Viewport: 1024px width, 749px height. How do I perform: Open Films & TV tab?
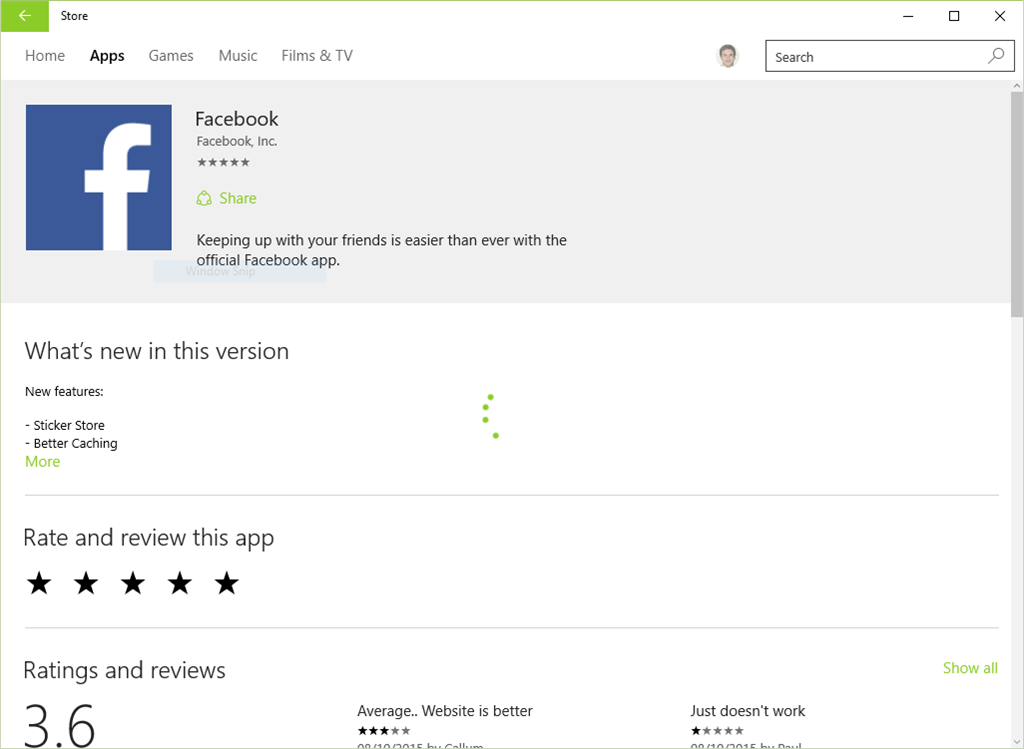pos(317,56)
